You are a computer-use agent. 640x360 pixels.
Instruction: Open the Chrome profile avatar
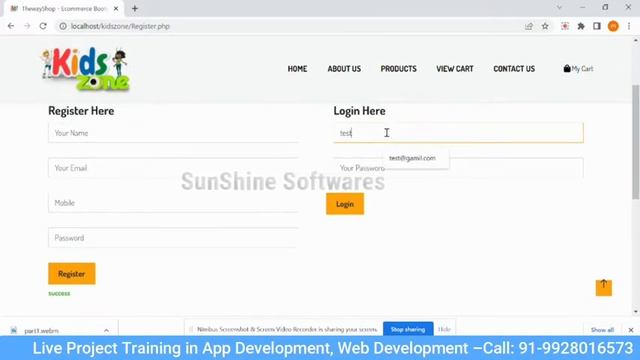(613, 26)
